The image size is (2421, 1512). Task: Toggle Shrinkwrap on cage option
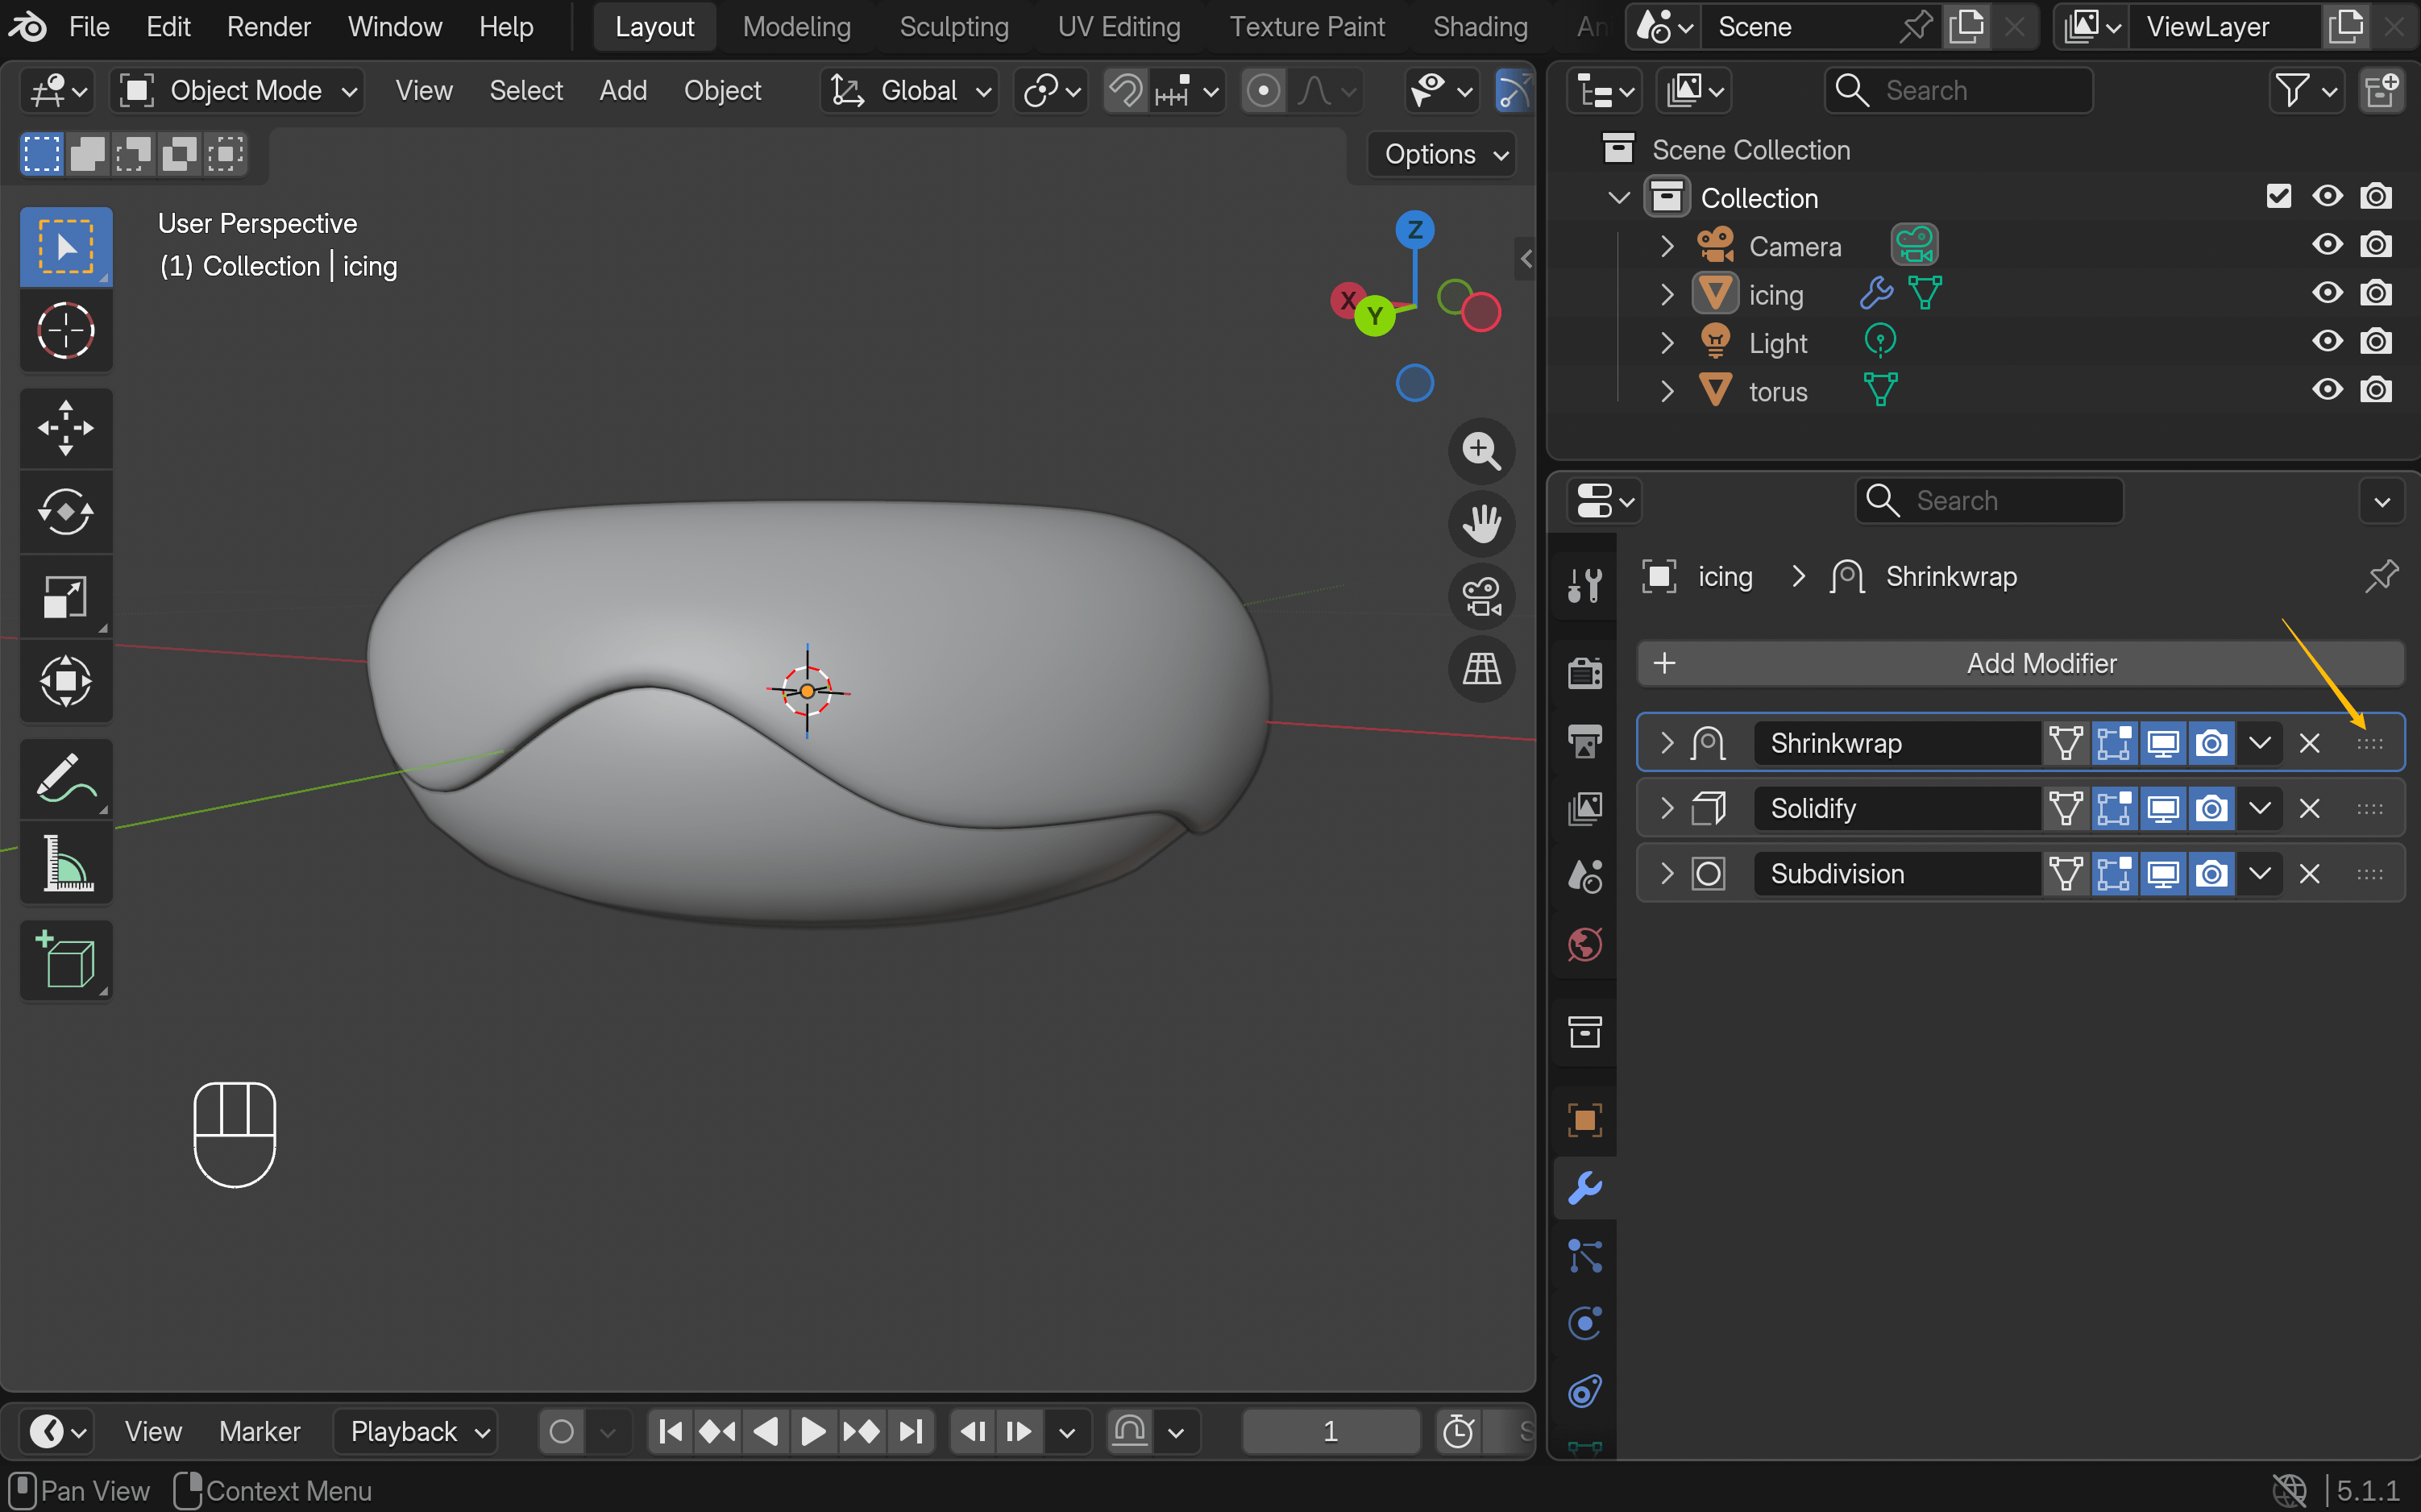(2065, 743)
